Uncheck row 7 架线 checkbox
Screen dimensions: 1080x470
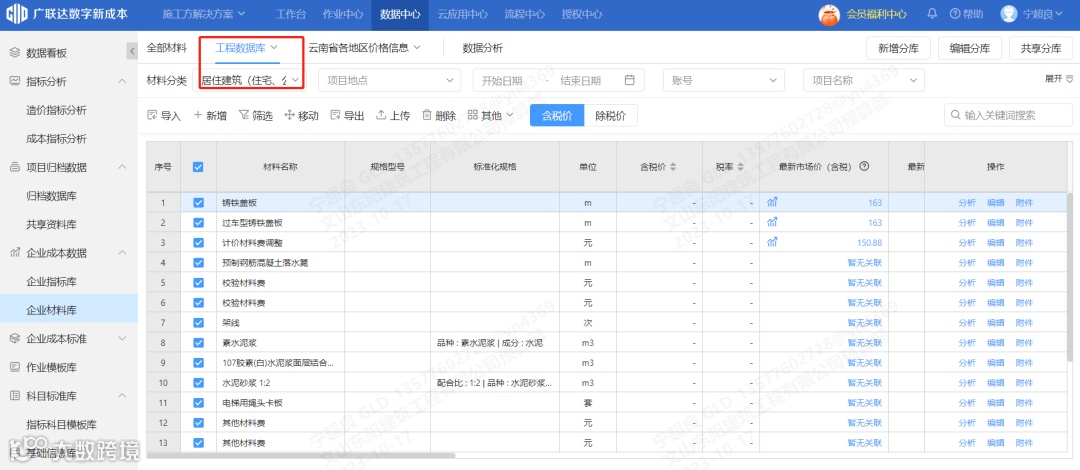point(198,323)
